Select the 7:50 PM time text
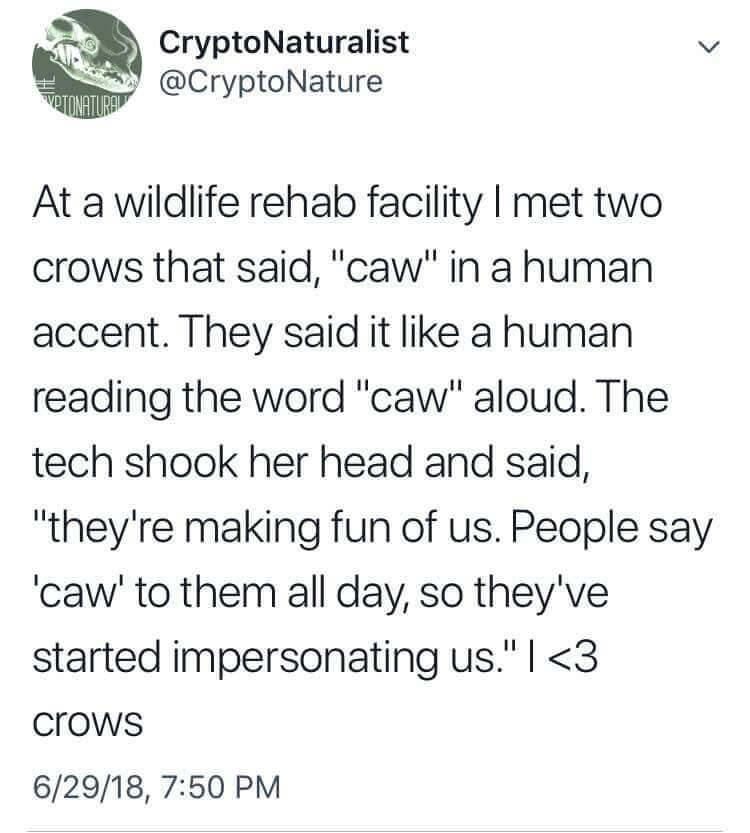Screen dimensions: 750x833 click(219, 787)
